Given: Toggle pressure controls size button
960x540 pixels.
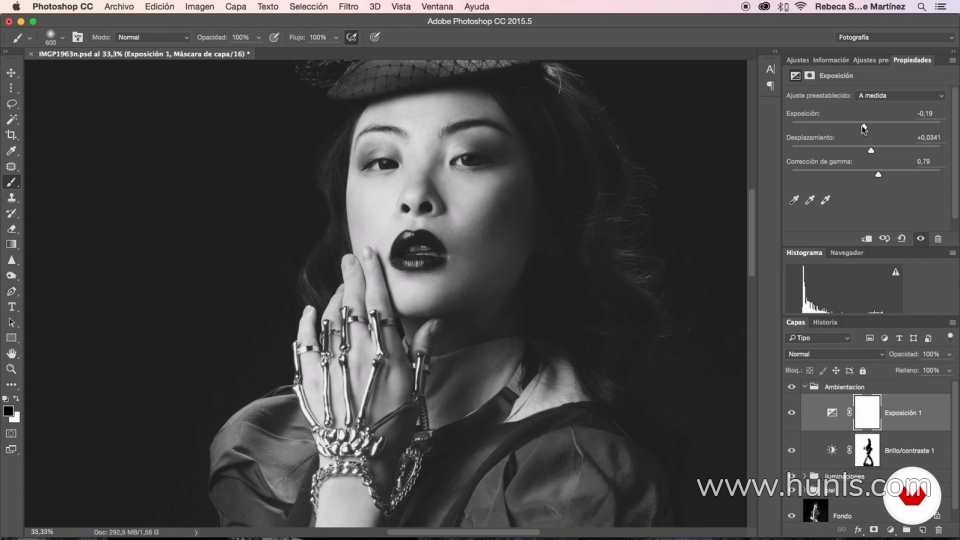Looking at the screenshot, I should coord(375,37).
